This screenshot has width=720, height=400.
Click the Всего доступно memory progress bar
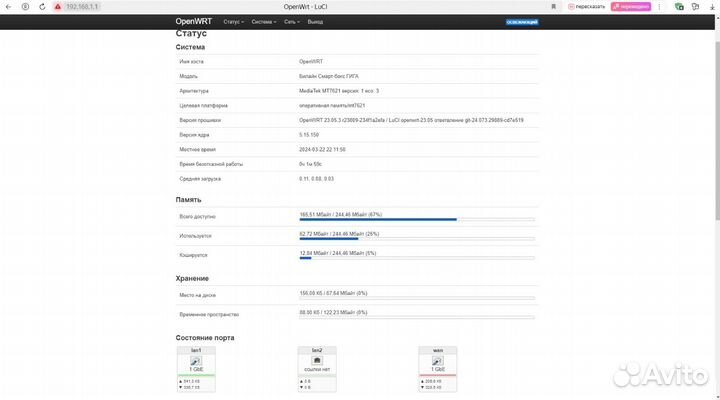[x=417, y=219]
